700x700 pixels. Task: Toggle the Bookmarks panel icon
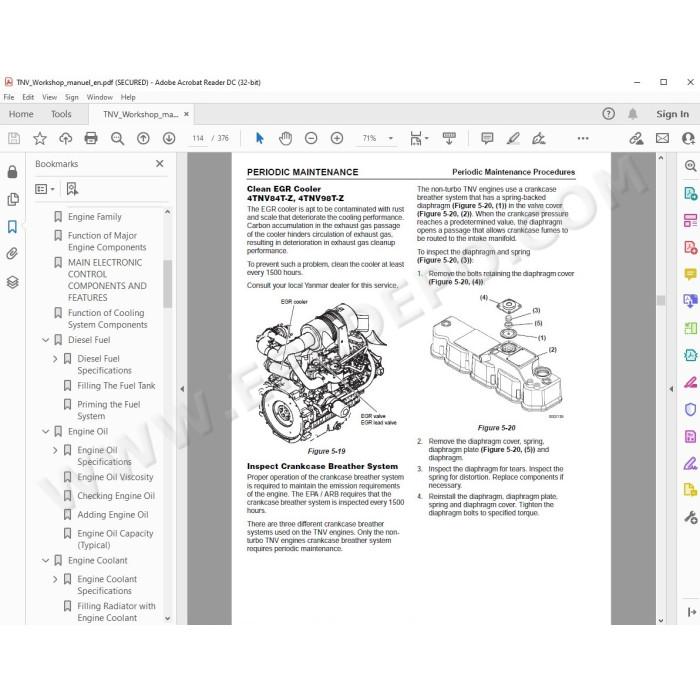click(x=12, y=227)
